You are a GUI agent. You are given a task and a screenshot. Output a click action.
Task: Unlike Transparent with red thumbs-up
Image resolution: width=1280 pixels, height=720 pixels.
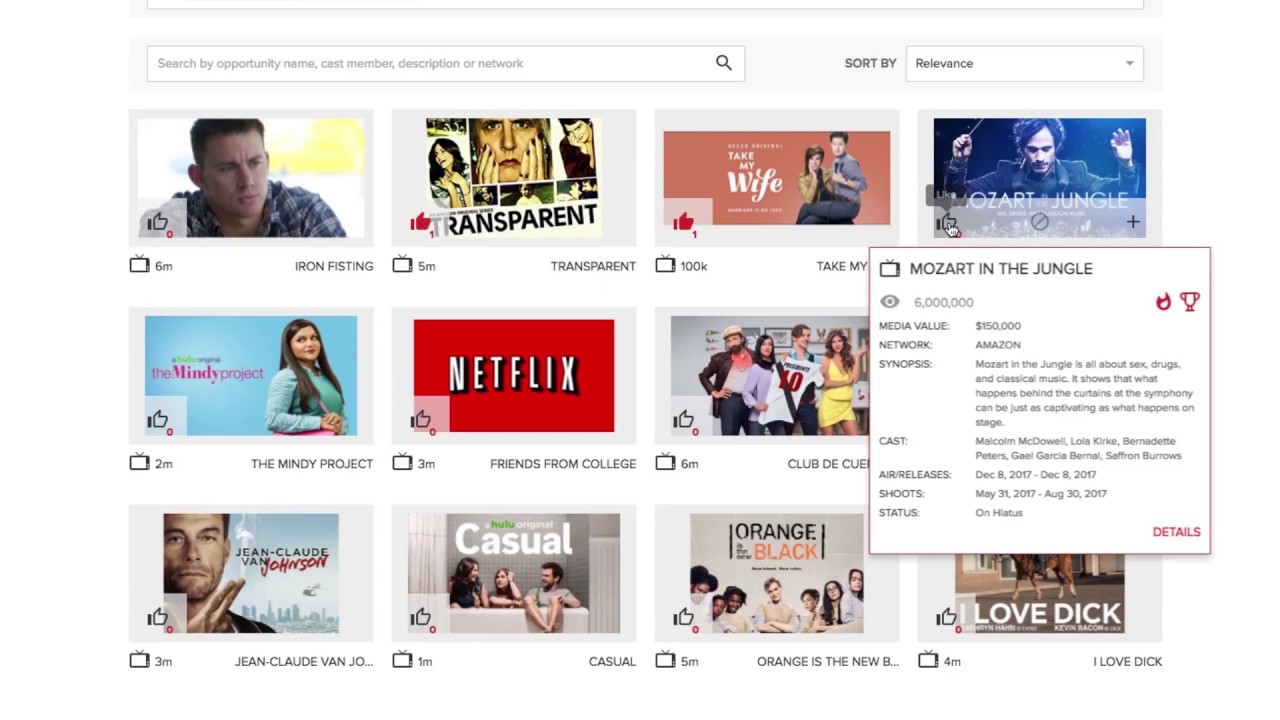(x=420, y=222)
